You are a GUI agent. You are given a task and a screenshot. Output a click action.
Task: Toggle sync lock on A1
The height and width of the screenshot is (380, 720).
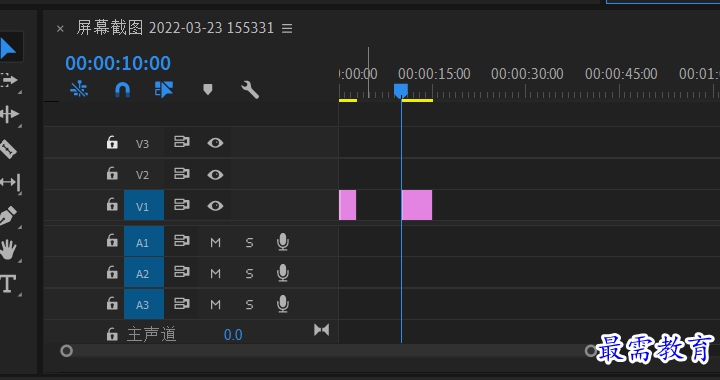pos(182,240)
